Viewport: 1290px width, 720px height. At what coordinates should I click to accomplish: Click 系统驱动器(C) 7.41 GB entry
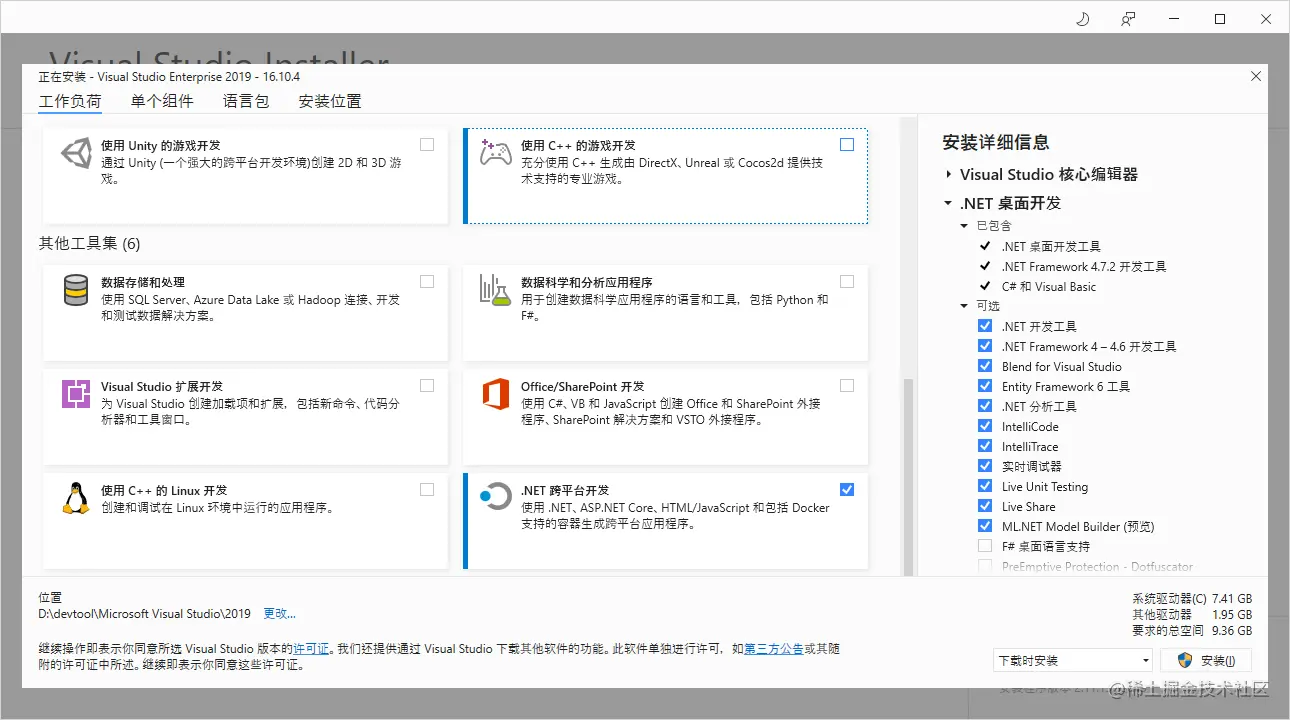coord(1192,599)
